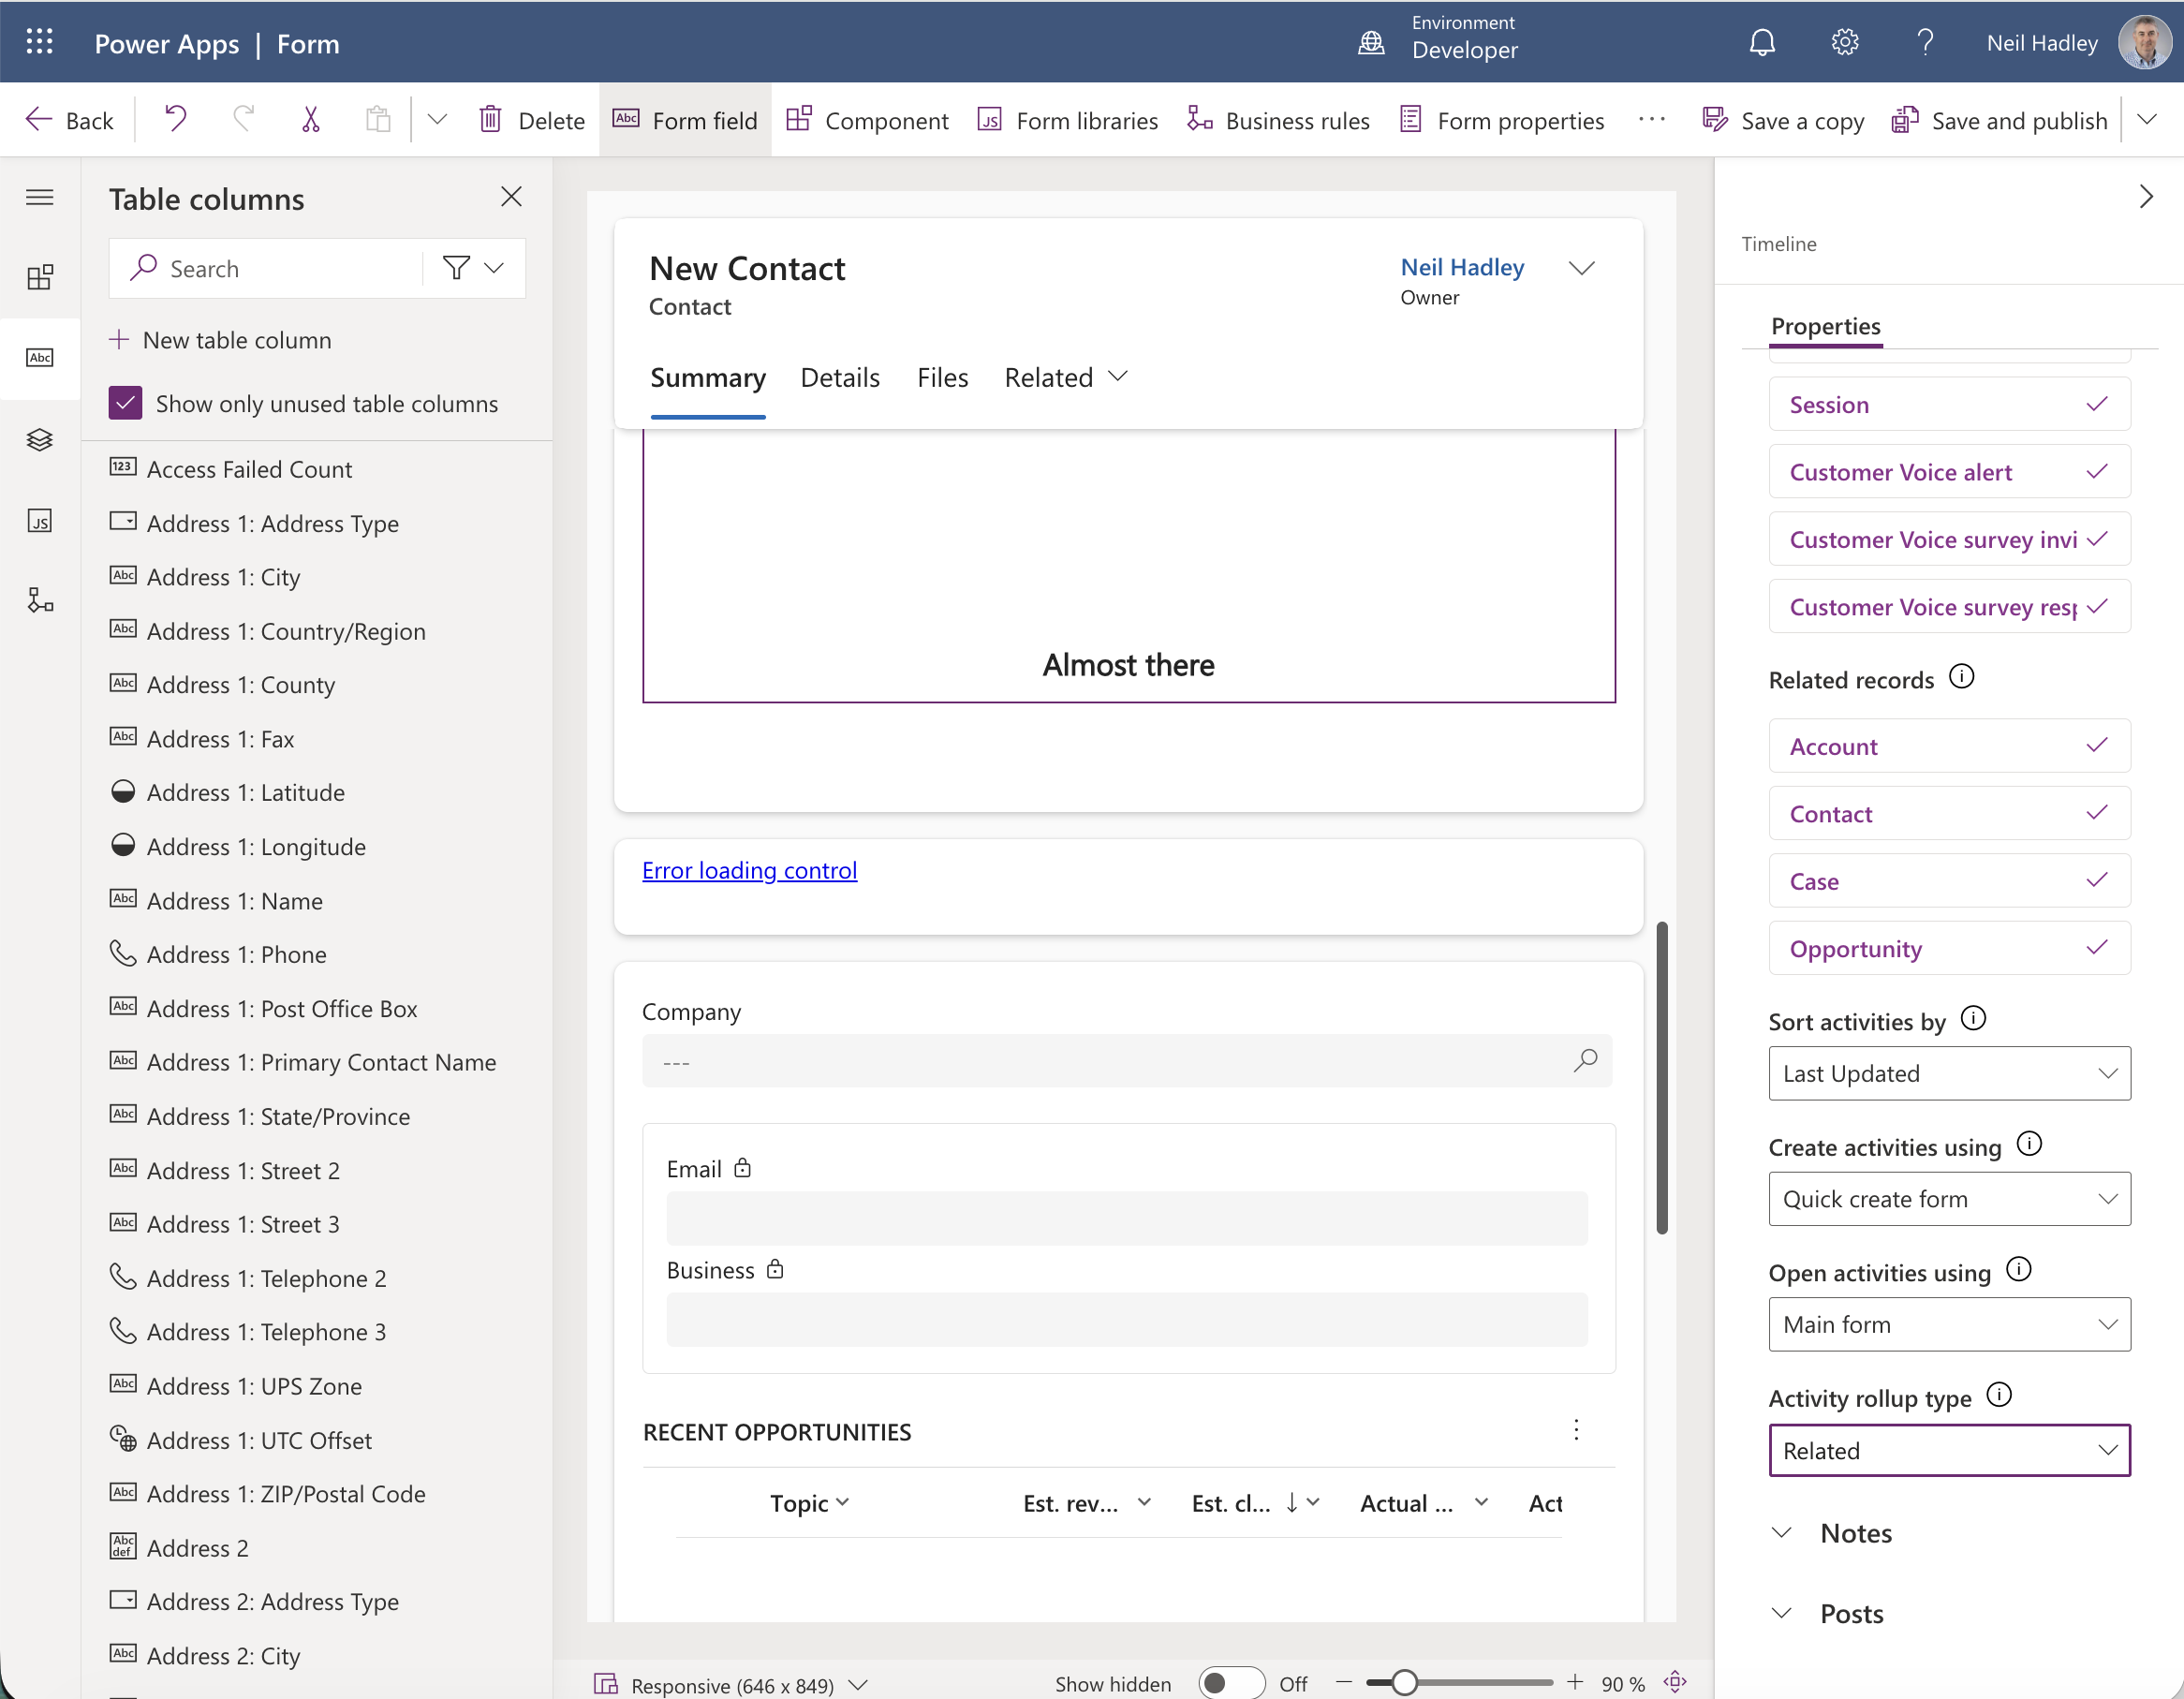Zoom out with the minus icon
This screenshot has height=1699, width=2184.
1344,1683
